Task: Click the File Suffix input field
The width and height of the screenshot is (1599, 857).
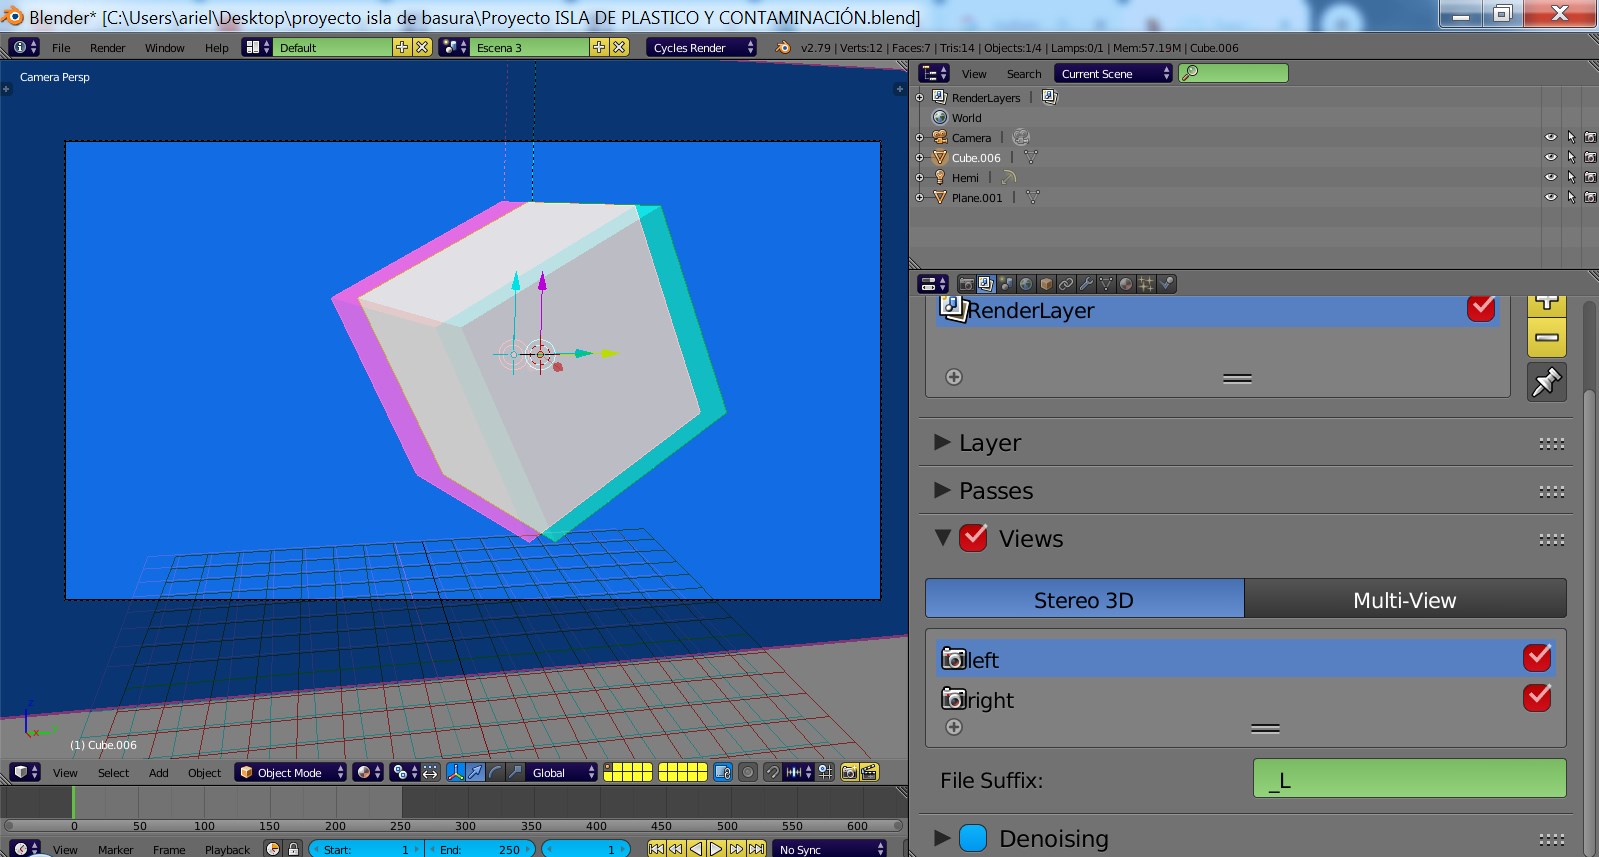Action: coord(1409,779)
